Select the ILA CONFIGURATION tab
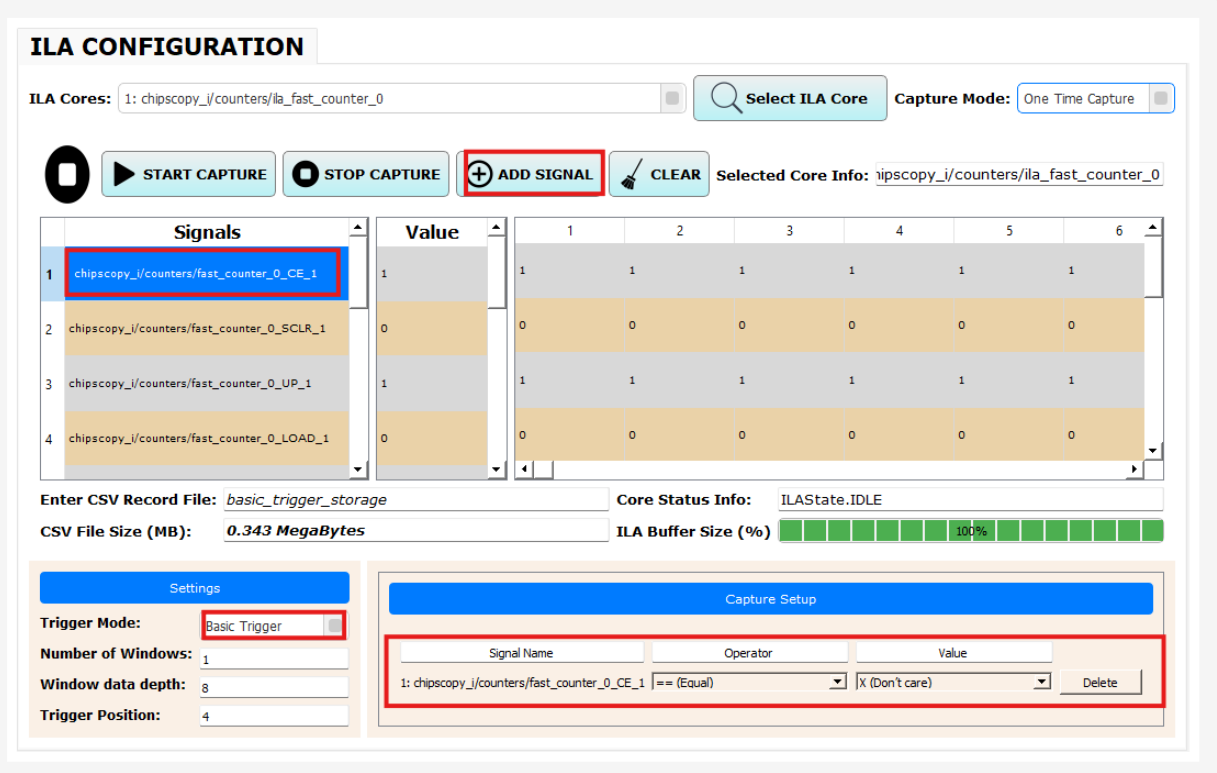This screenshot has height=773, width=1217. 167,47
